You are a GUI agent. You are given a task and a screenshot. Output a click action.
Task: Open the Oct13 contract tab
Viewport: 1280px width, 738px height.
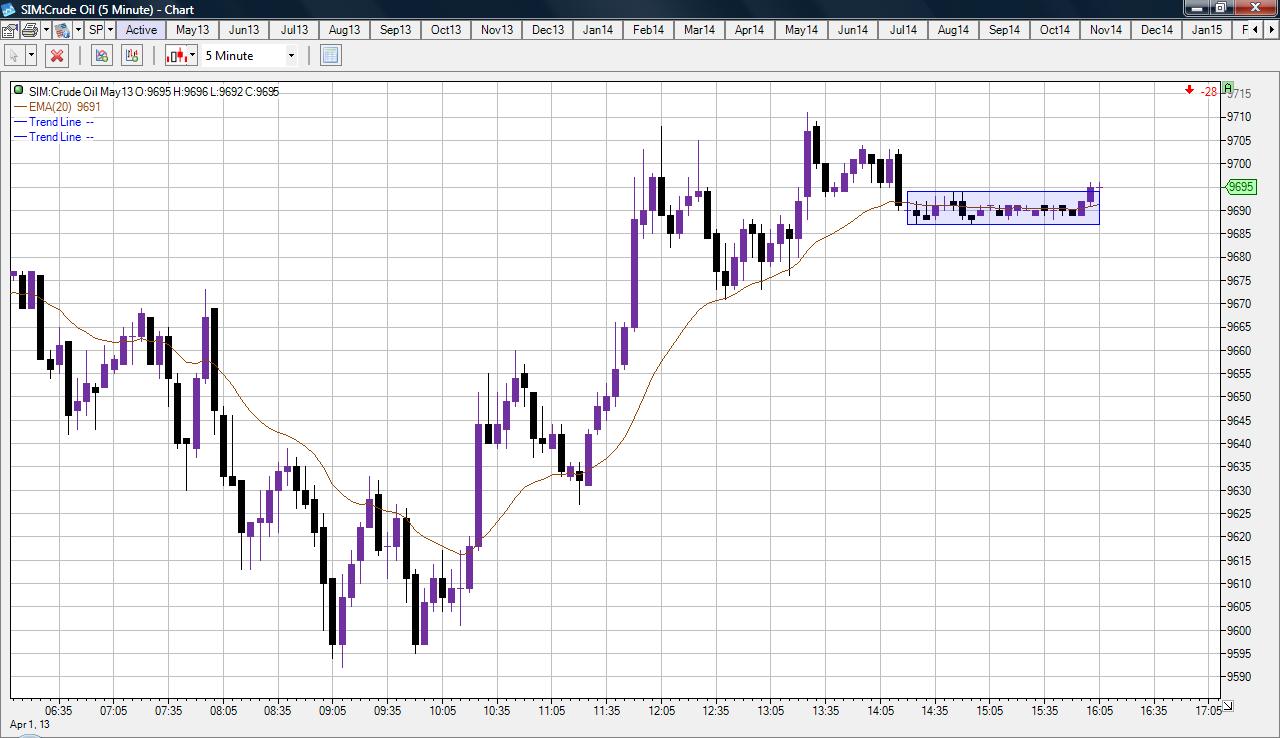point(446,30)
